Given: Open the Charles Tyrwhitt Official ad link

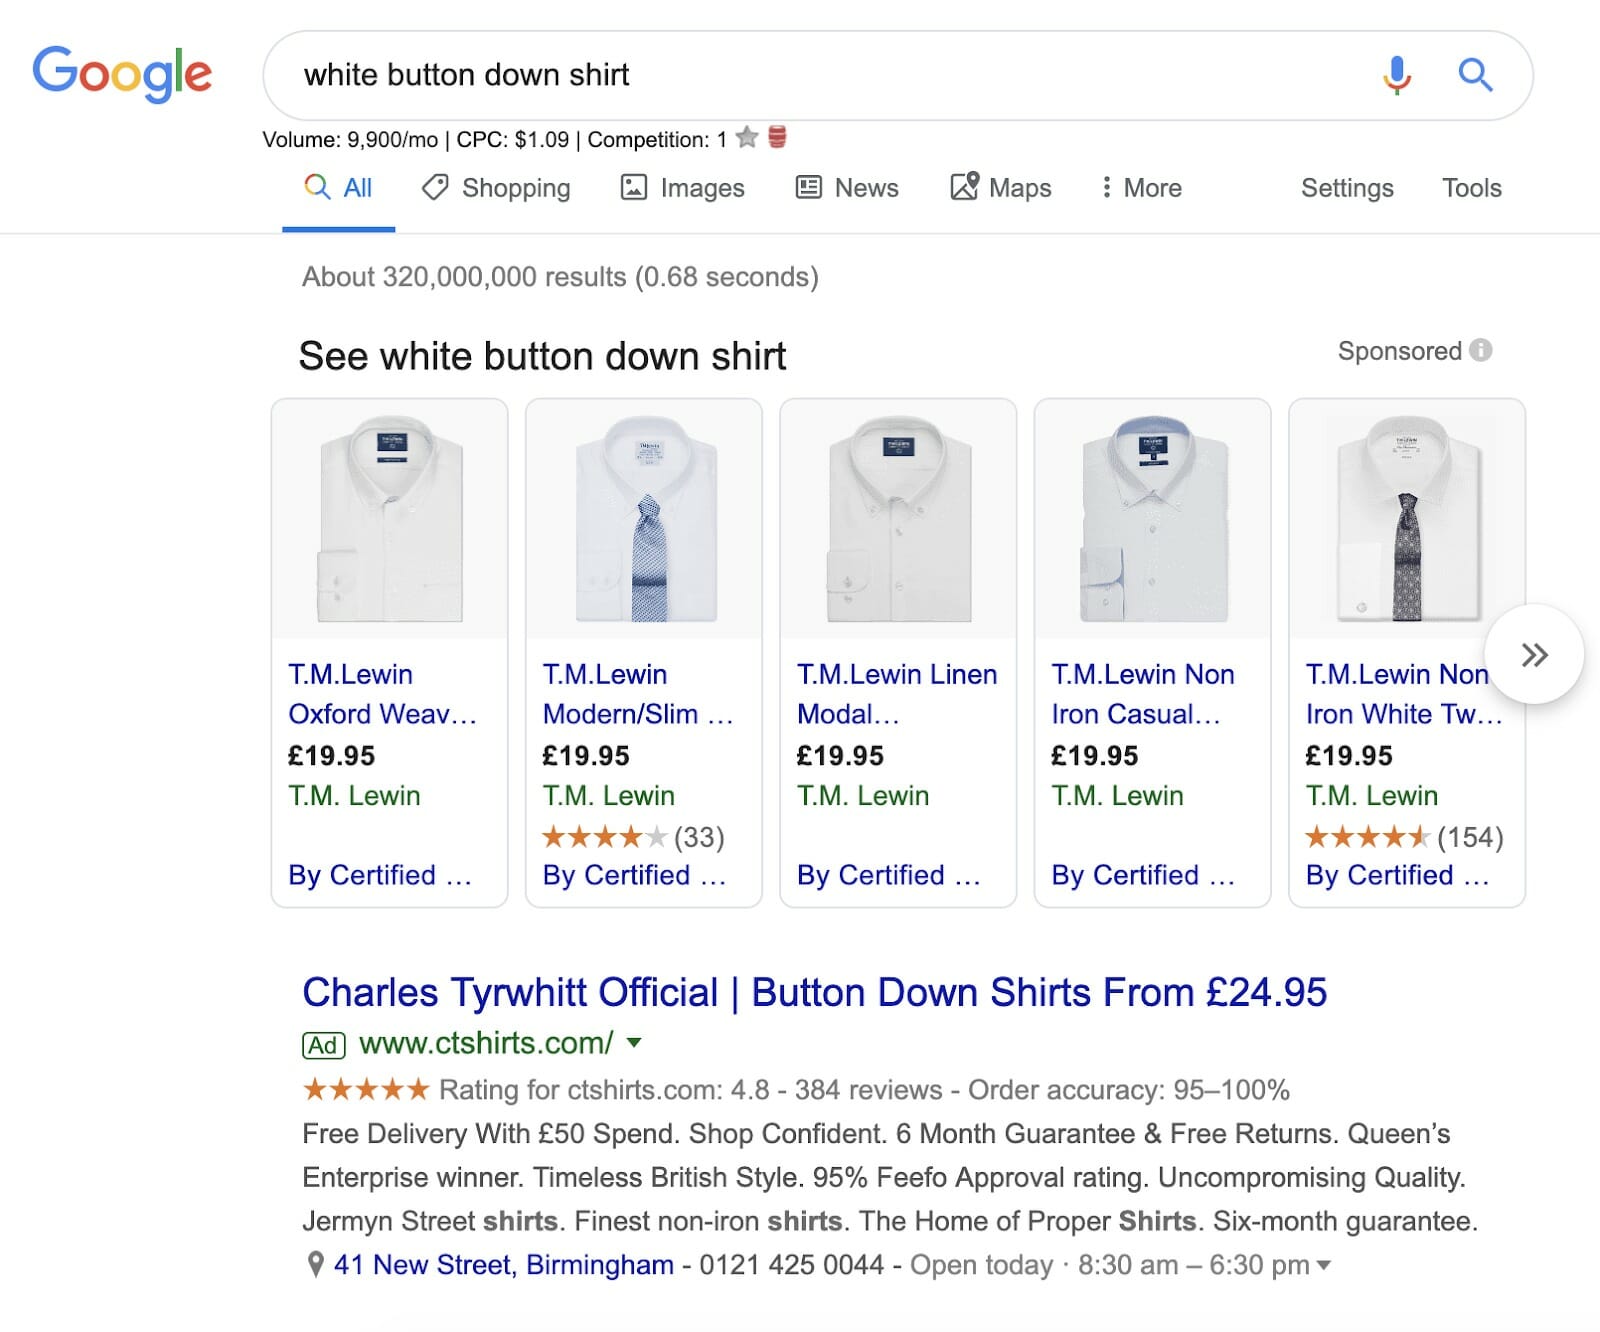Looking at the screenshot, I should pyautogui.click(x=814, y=993).
